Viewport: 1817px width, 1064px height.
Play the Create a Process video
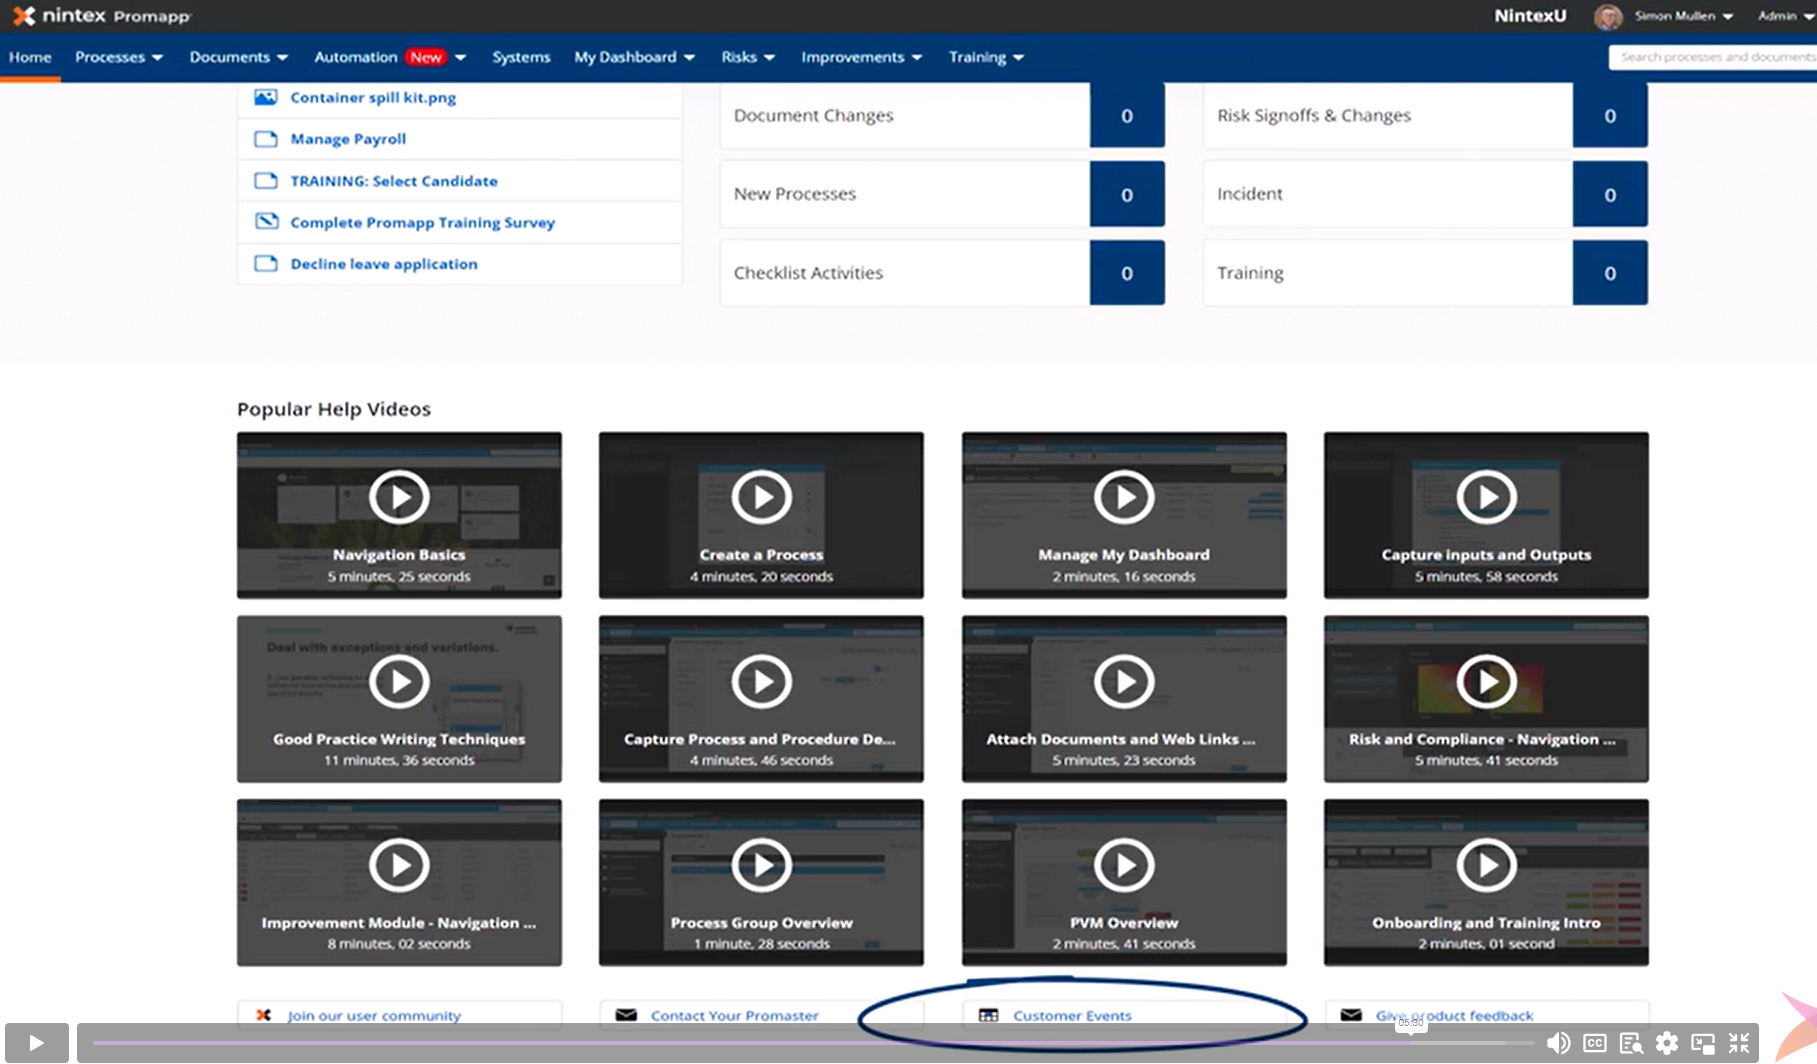(761, 497)
